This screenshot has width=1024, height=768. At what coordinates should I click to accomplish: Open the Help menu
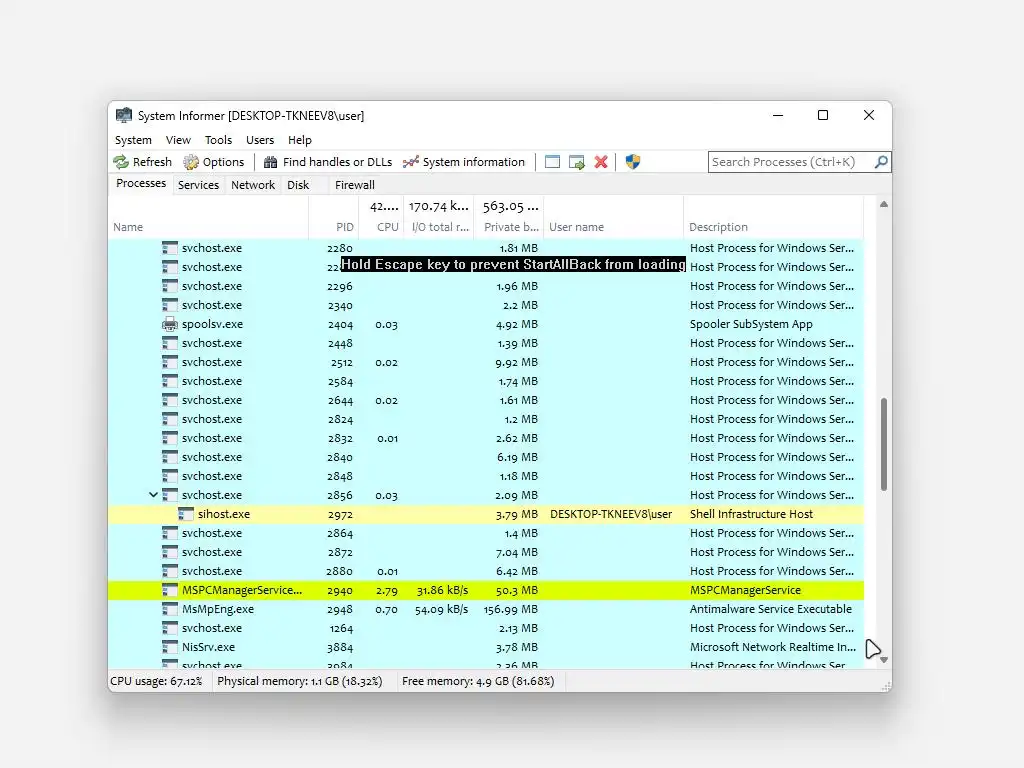tap(300, 140)
